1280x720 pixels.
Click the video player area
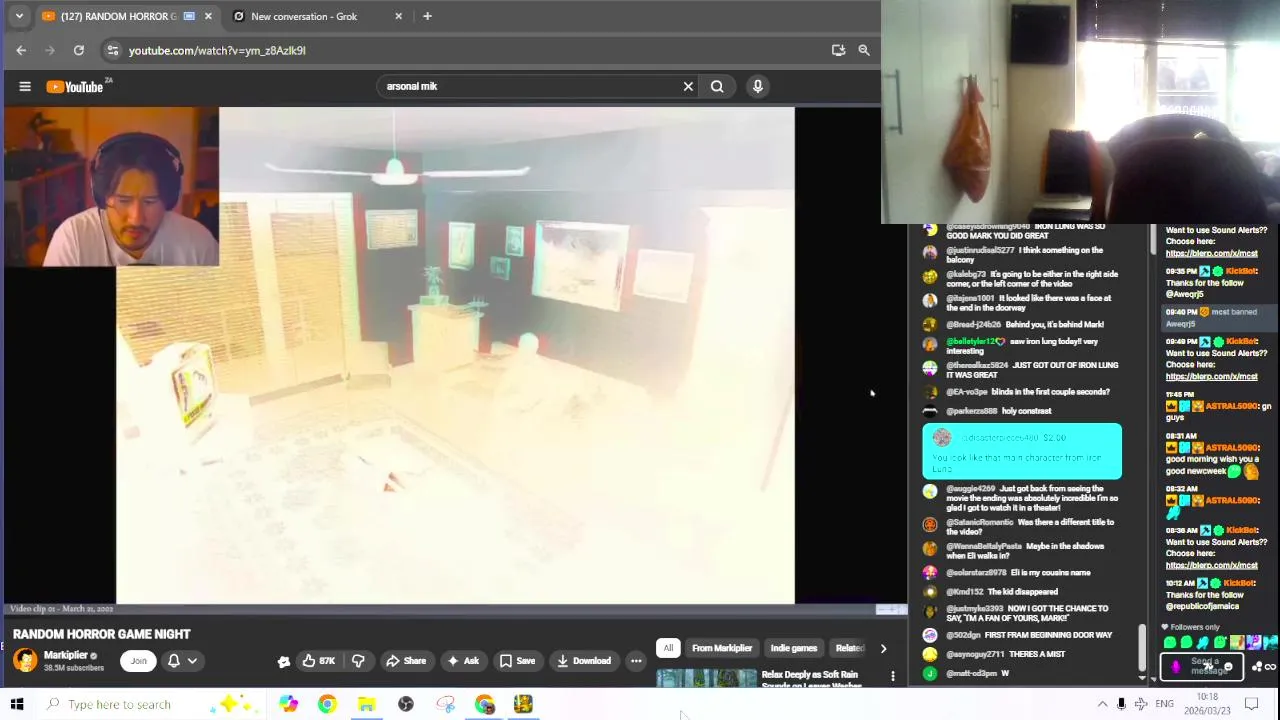pos(455,355)
